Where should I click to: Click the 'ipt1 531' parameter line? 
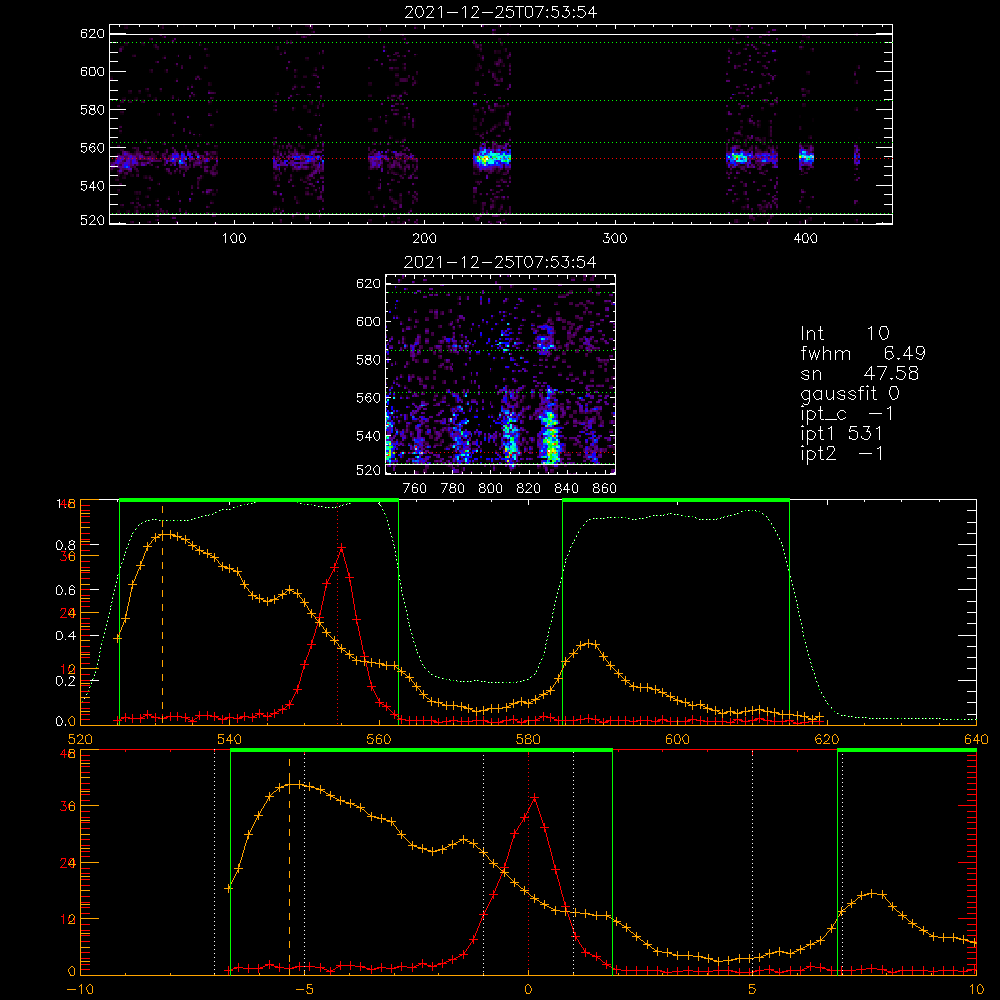[x=841, y=434]
